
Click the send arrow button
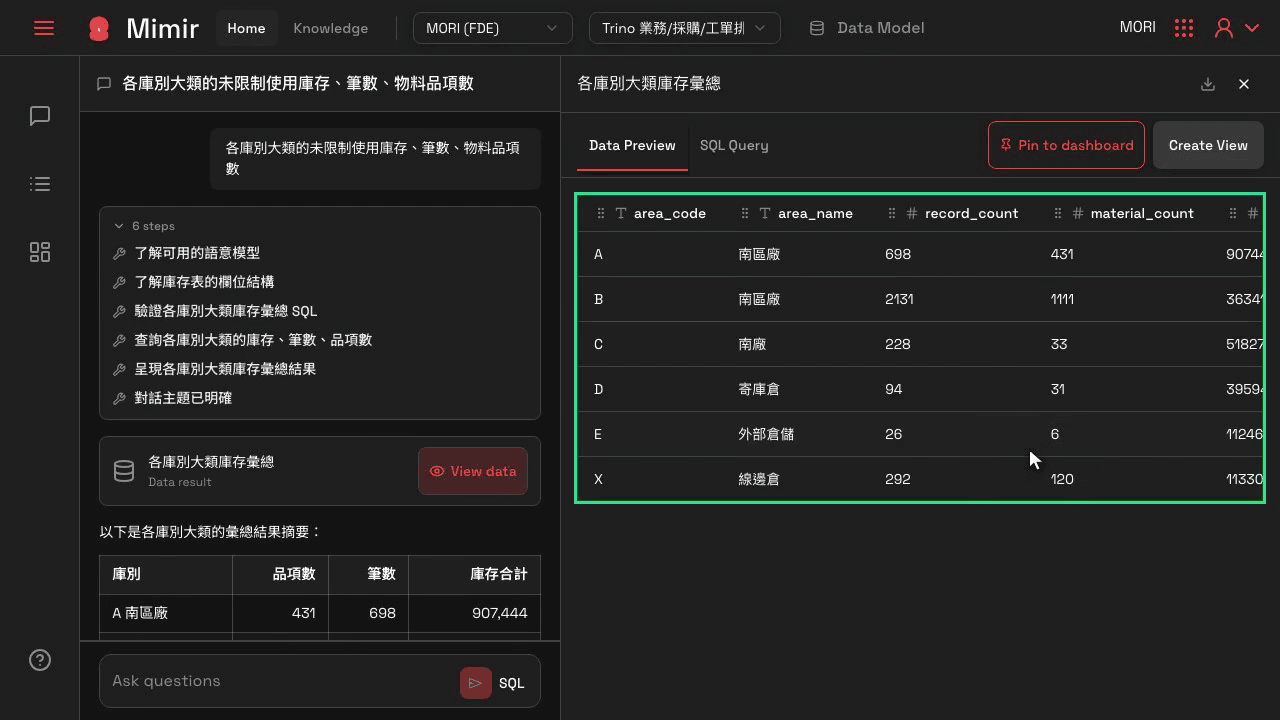(x=476, y=683)
